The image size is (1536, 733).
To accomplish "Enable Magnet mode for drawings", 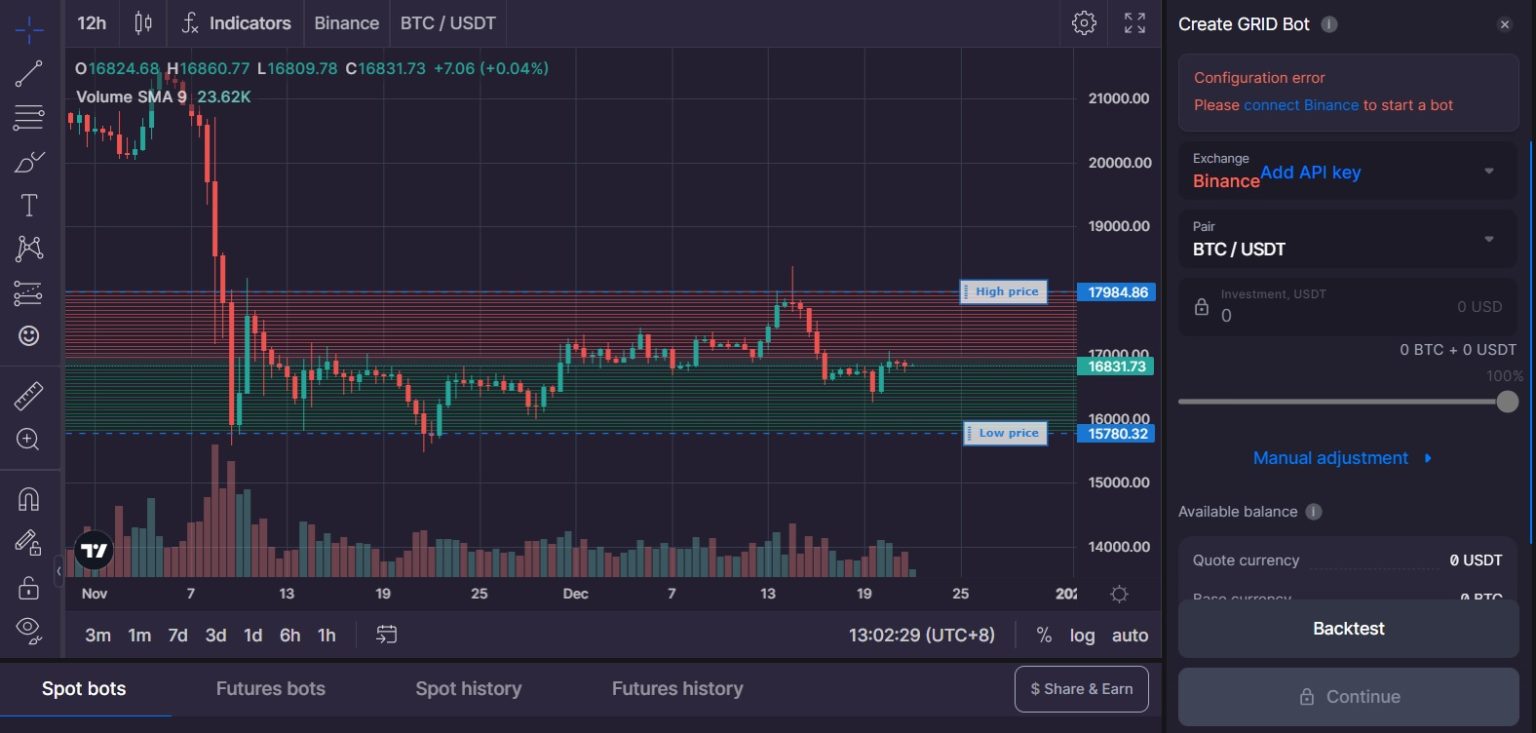I will point(28,498).
